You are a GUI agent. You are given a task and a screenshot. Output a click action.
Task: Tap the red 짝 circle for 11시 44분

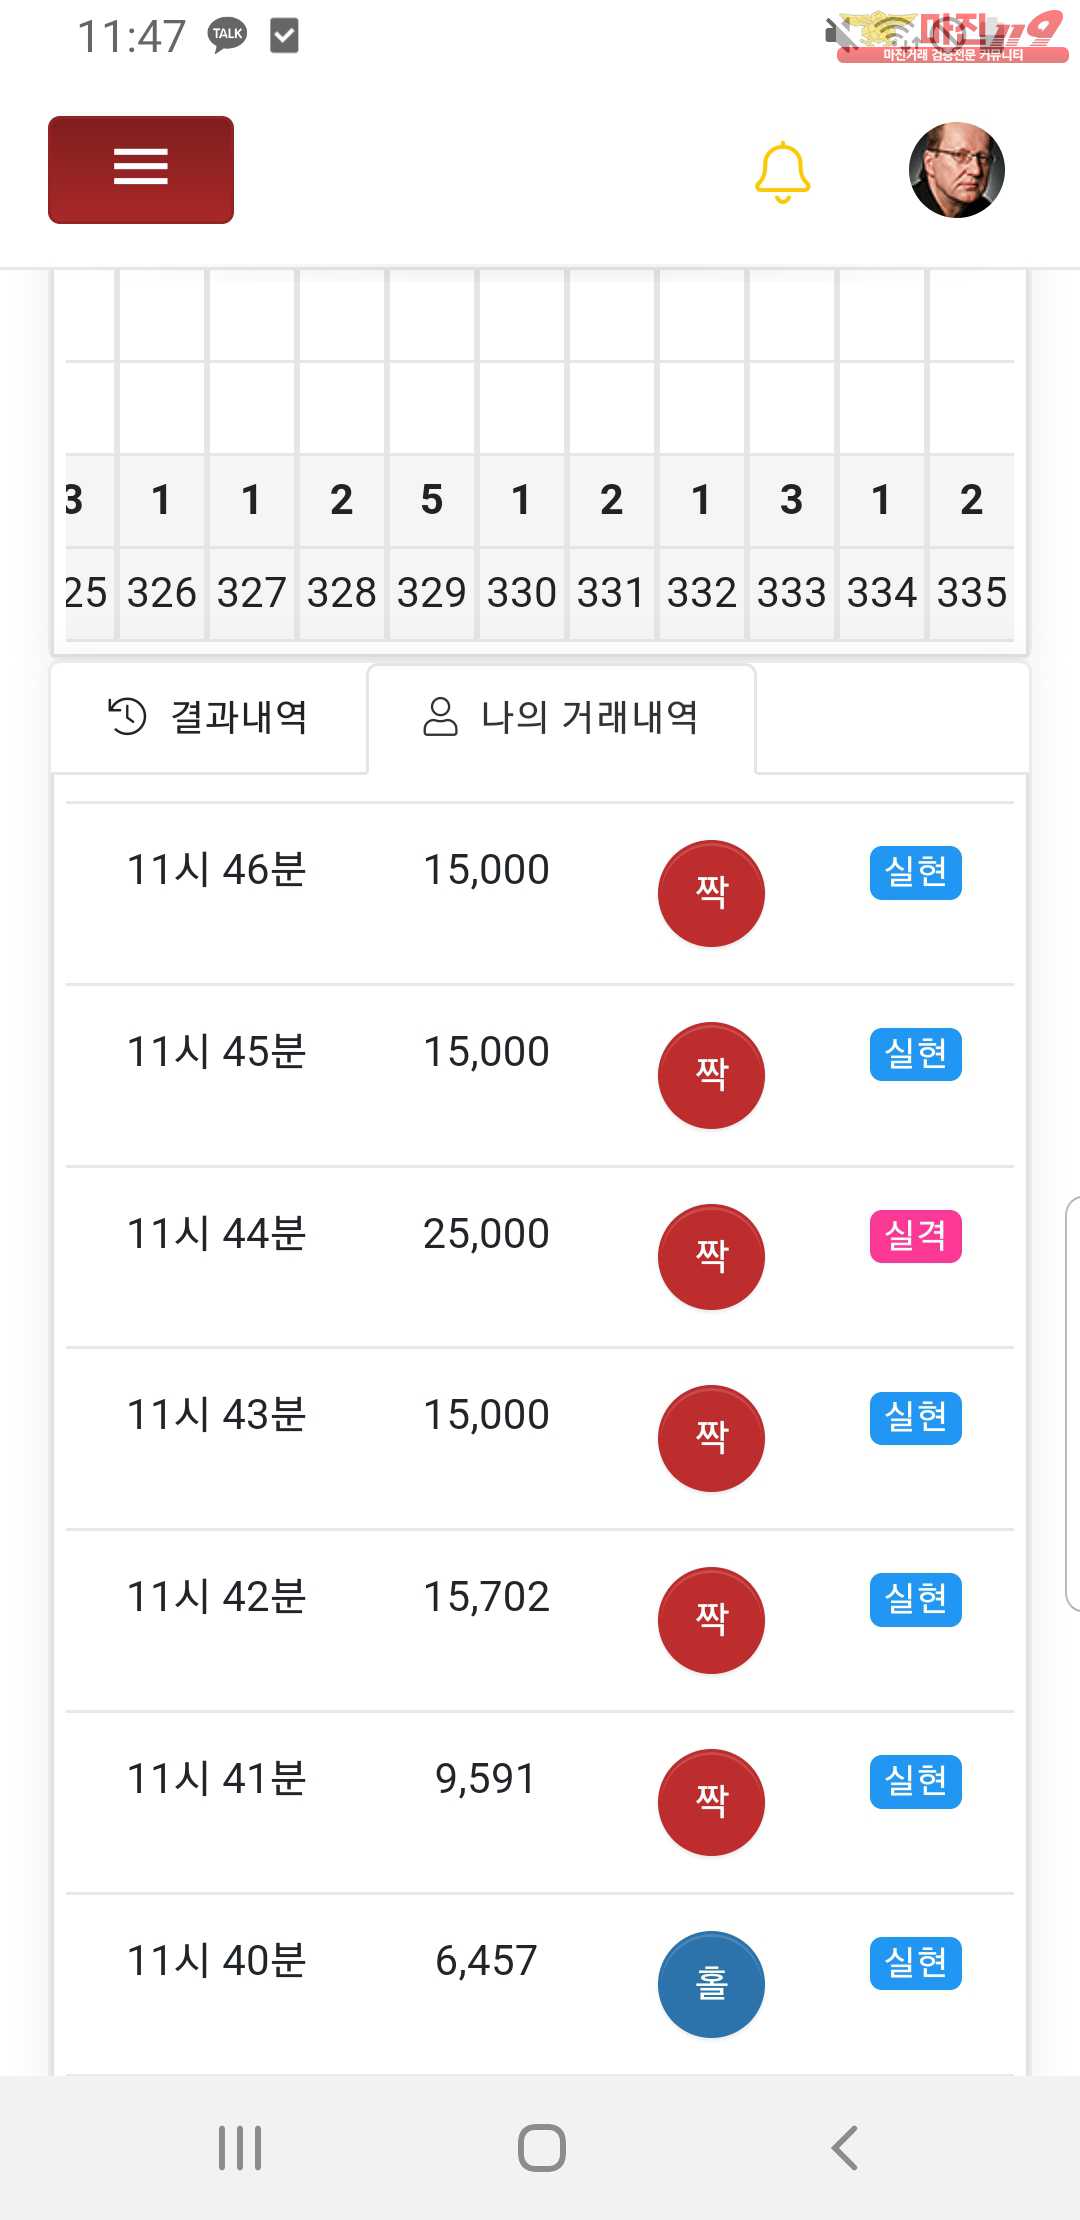pyautogui.click(x=711, y=1256)
